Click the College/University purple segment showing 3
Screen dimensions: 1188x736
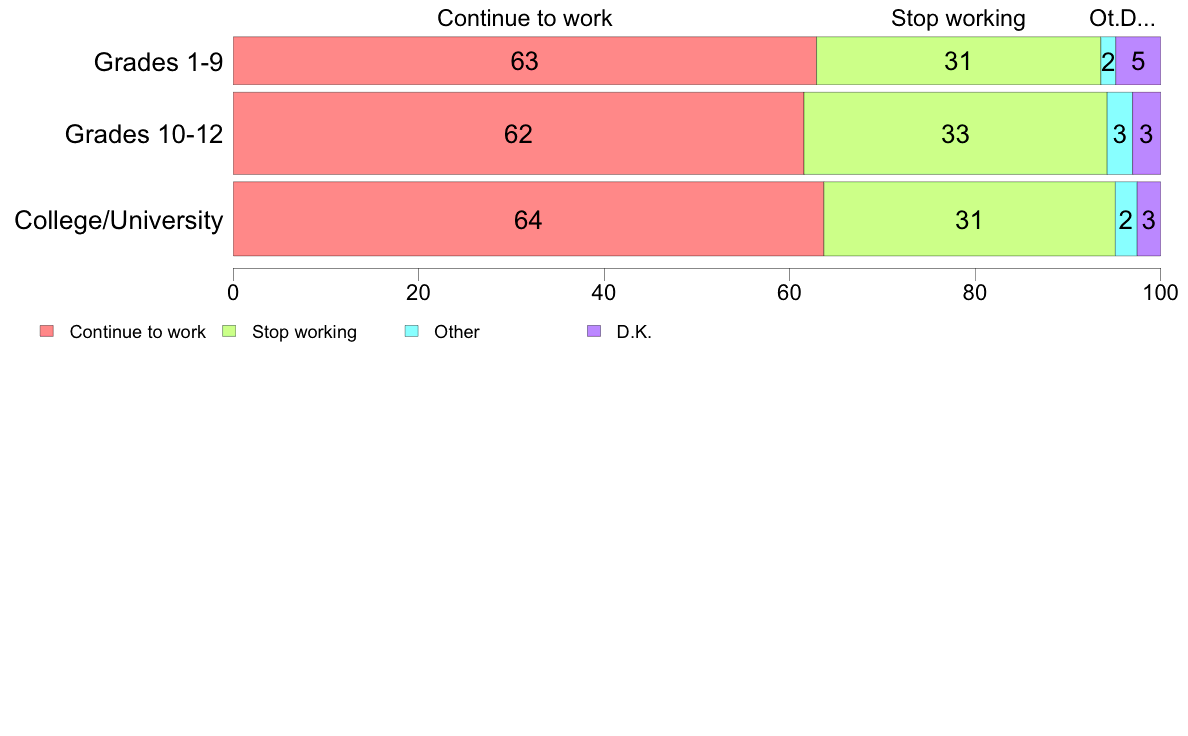pos(1149,219)
